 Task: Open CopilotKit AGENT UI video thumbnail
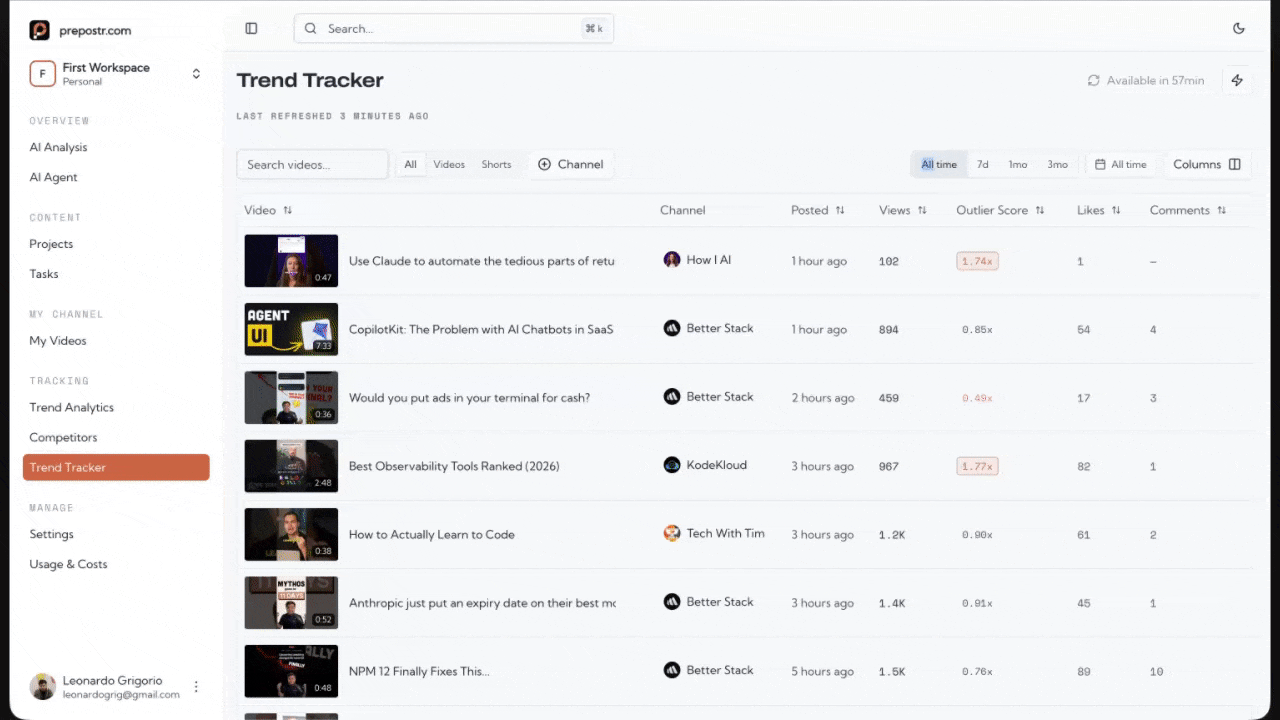pos(291,329)
